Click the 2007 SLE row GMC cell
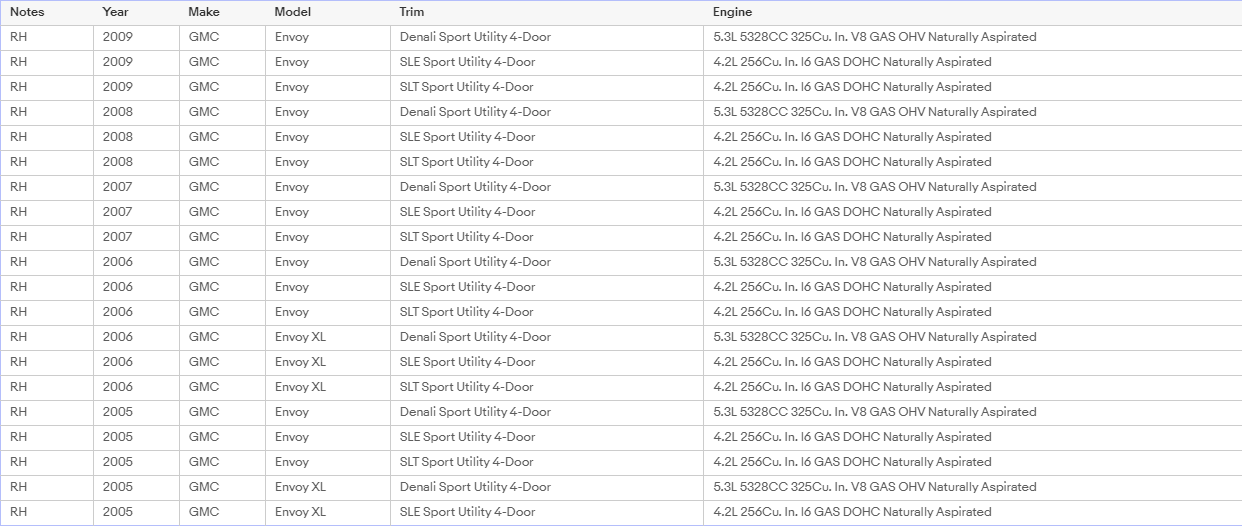 [223, 212]
